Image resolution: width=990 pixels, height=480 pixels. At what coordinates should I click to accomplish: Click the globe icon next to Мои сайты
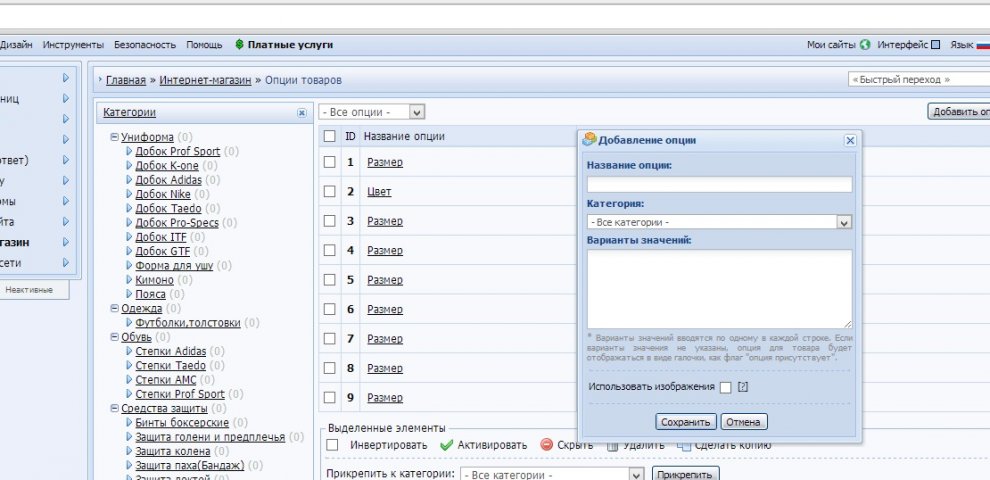[x=865, y=45]
